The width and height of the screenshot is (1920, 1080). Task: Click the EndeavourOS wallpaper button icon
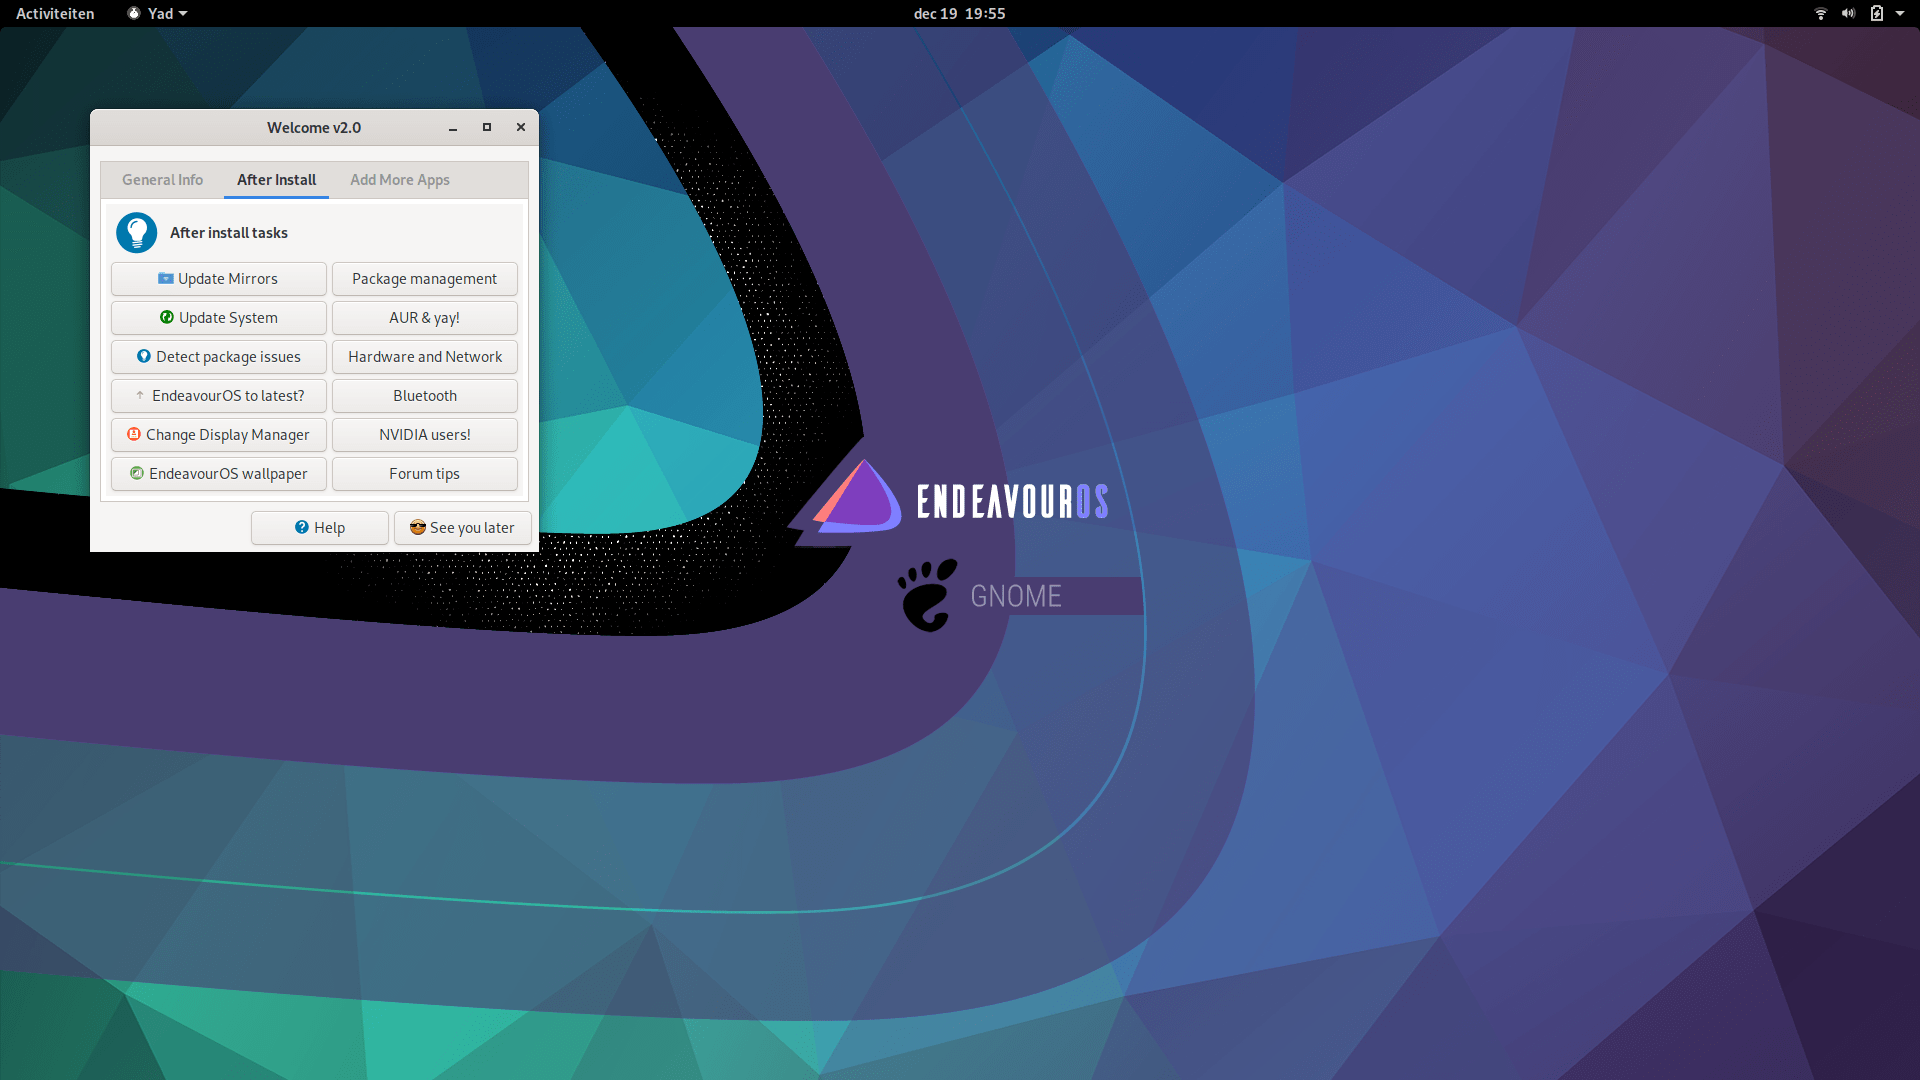click(x=137, y=474)
